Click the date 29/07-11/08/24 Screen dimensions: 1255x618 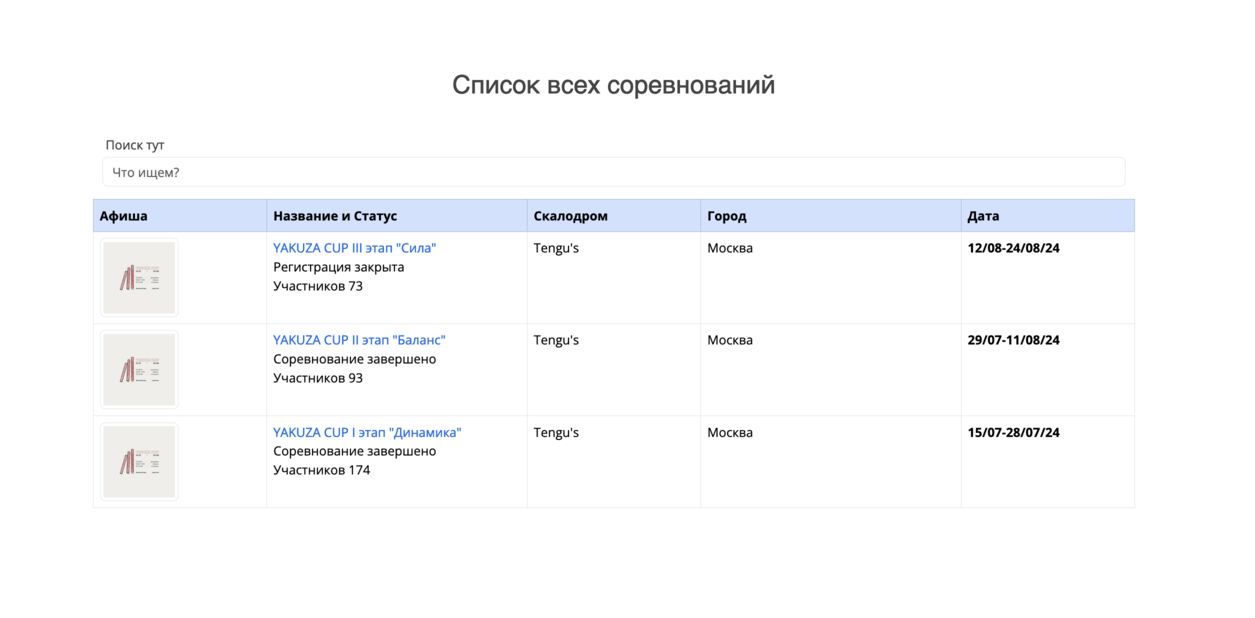coord(1013,340)
